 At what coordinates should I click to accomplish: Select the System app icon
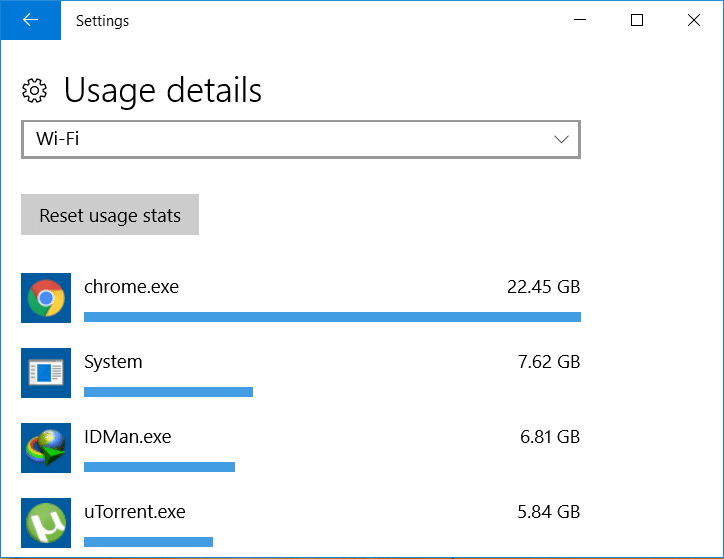pyautogui.click(x=46, y=373)
